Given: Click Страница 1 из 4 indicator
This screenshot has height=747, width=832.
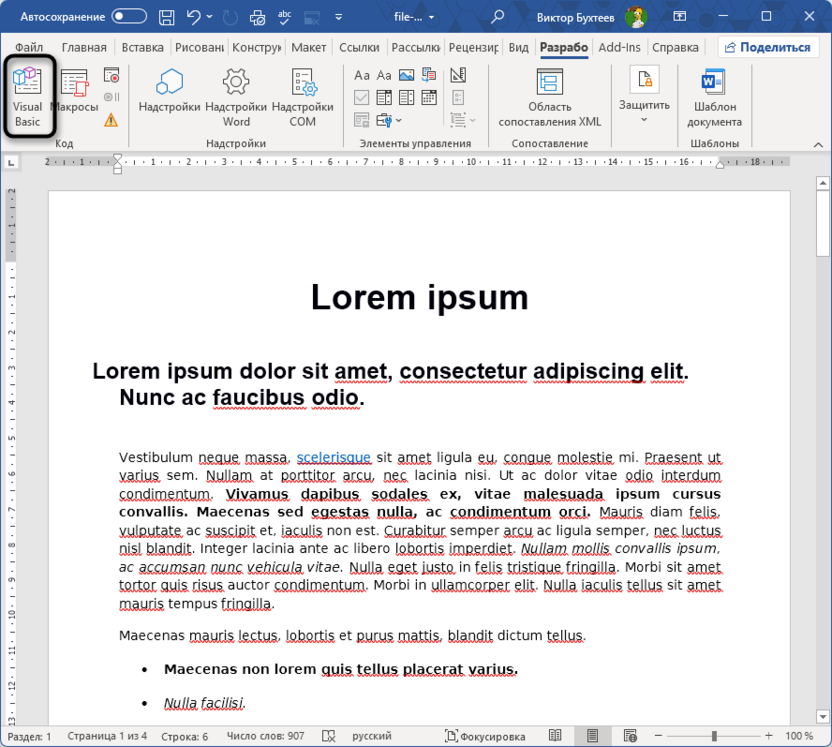Looking at the screenshot, I should click(x=107, y=736).
